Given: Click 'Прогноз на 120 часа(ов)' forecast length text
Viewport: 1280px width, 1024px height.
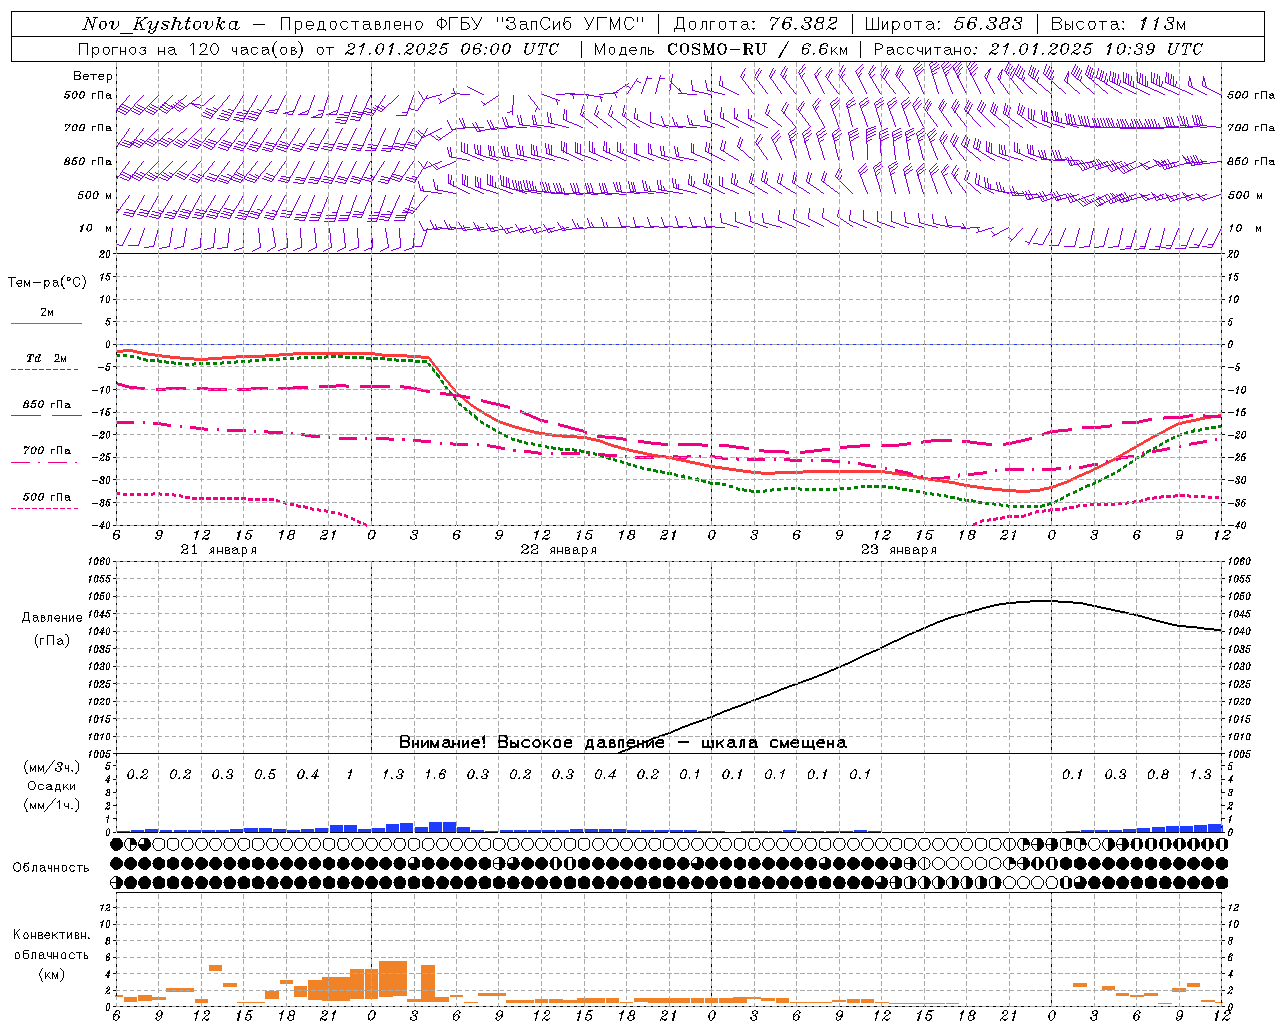Looking at the screenshot, I should pyautogui.click(x=192, y=49).
